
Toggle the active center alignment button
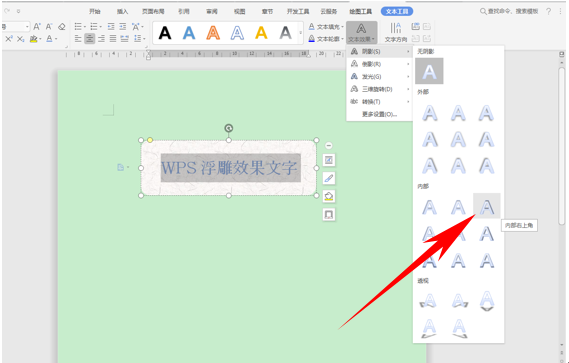coord(90,38)
